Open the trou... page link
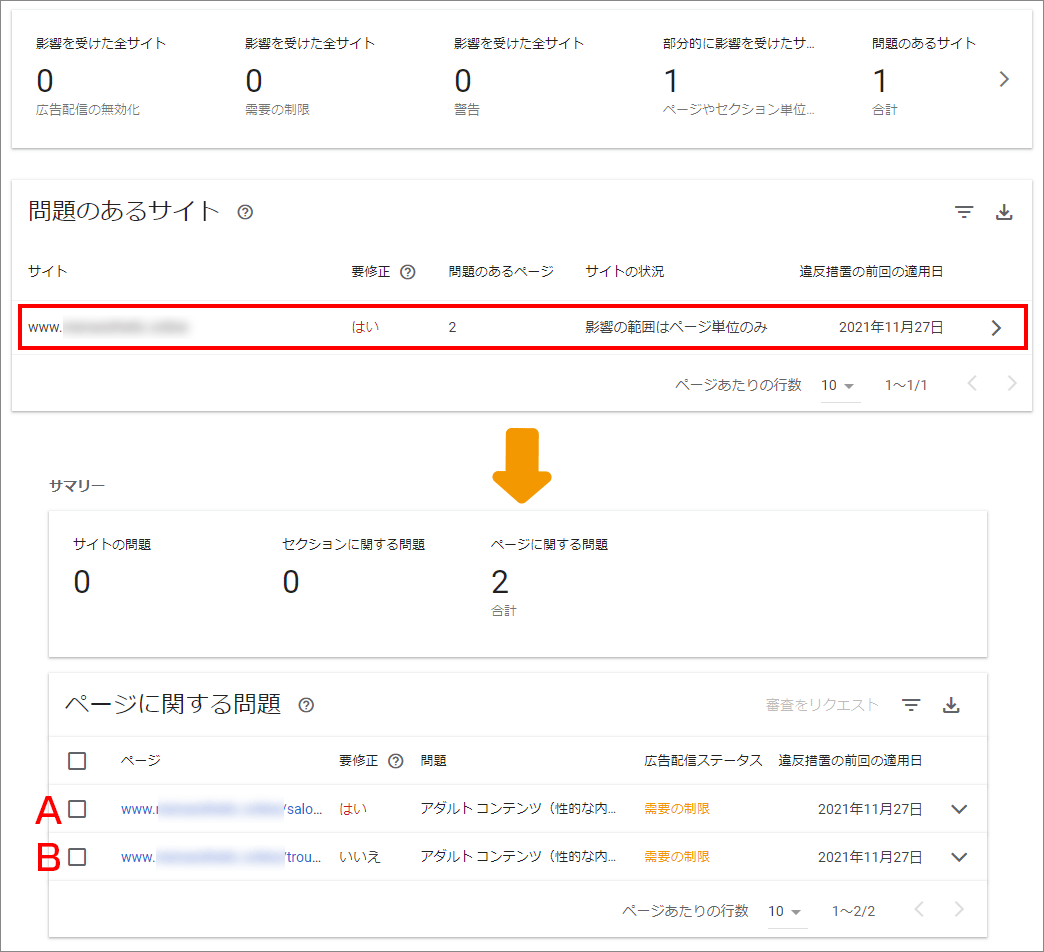Image resolution: width=1044 pixels, height=952 pixels. coord(220,857)
